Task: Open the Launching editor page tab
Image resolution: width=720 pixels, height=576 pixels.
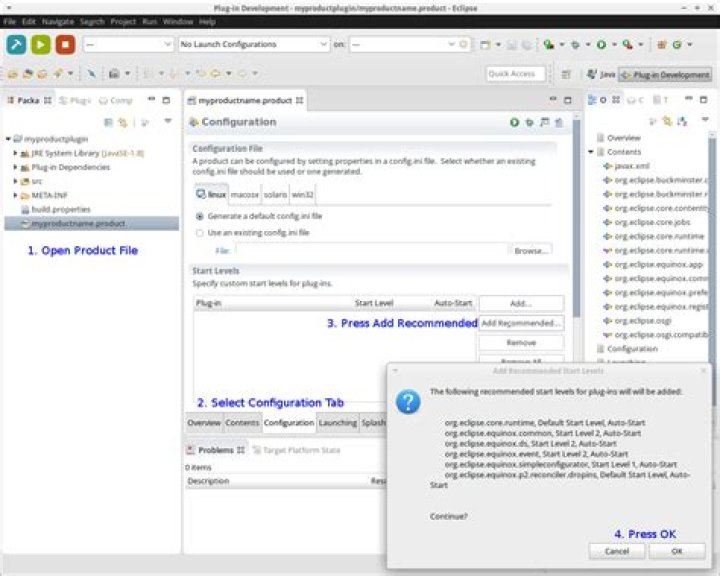Action: click(x=338, y=423)
